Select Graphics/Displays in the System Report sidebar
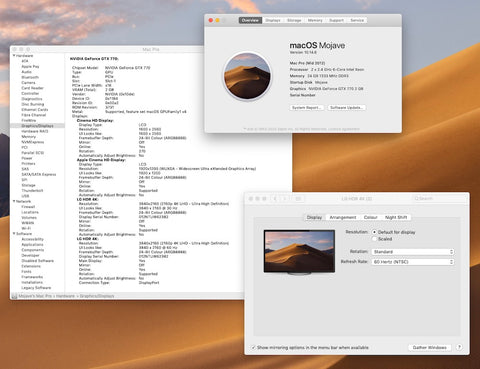 [x=37, y=126]
